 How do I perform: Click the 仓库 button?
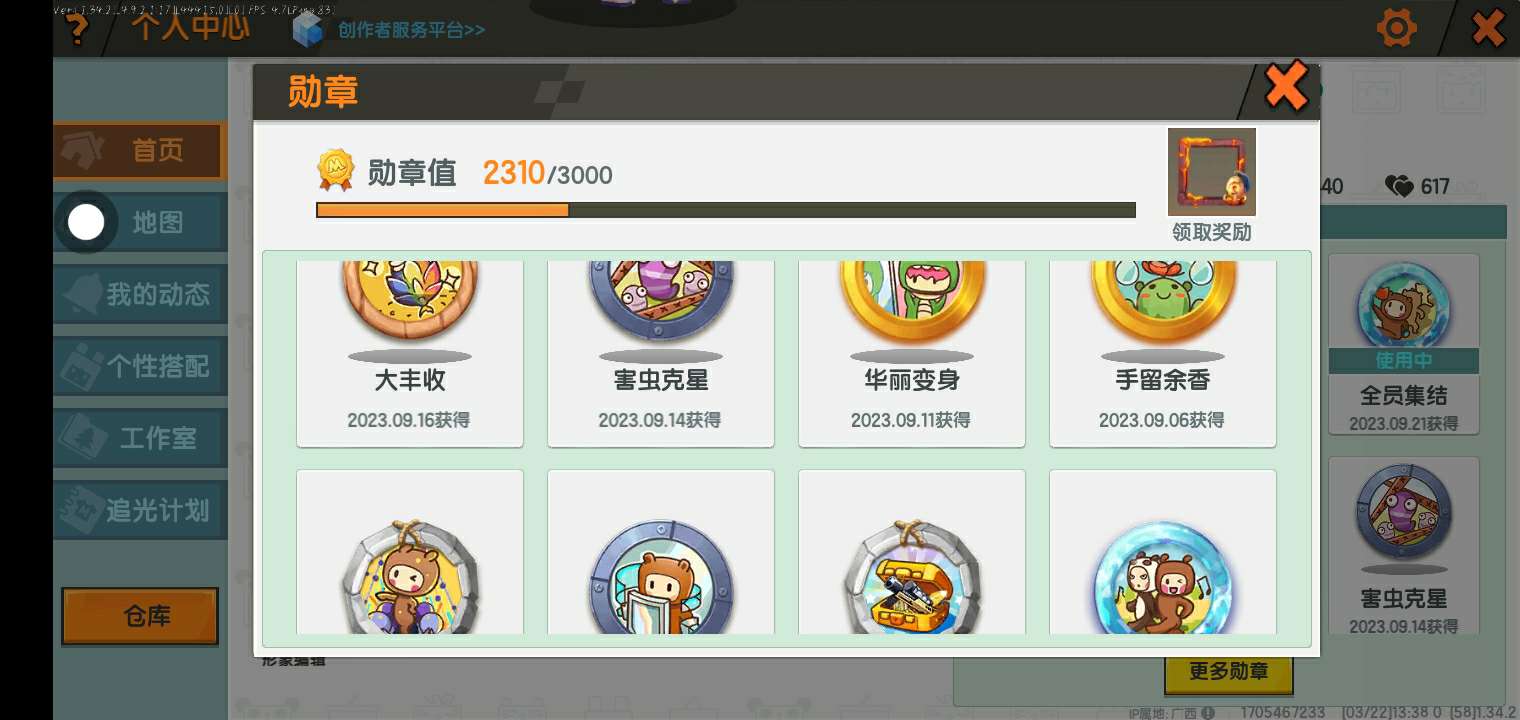(x=140, y=616)
